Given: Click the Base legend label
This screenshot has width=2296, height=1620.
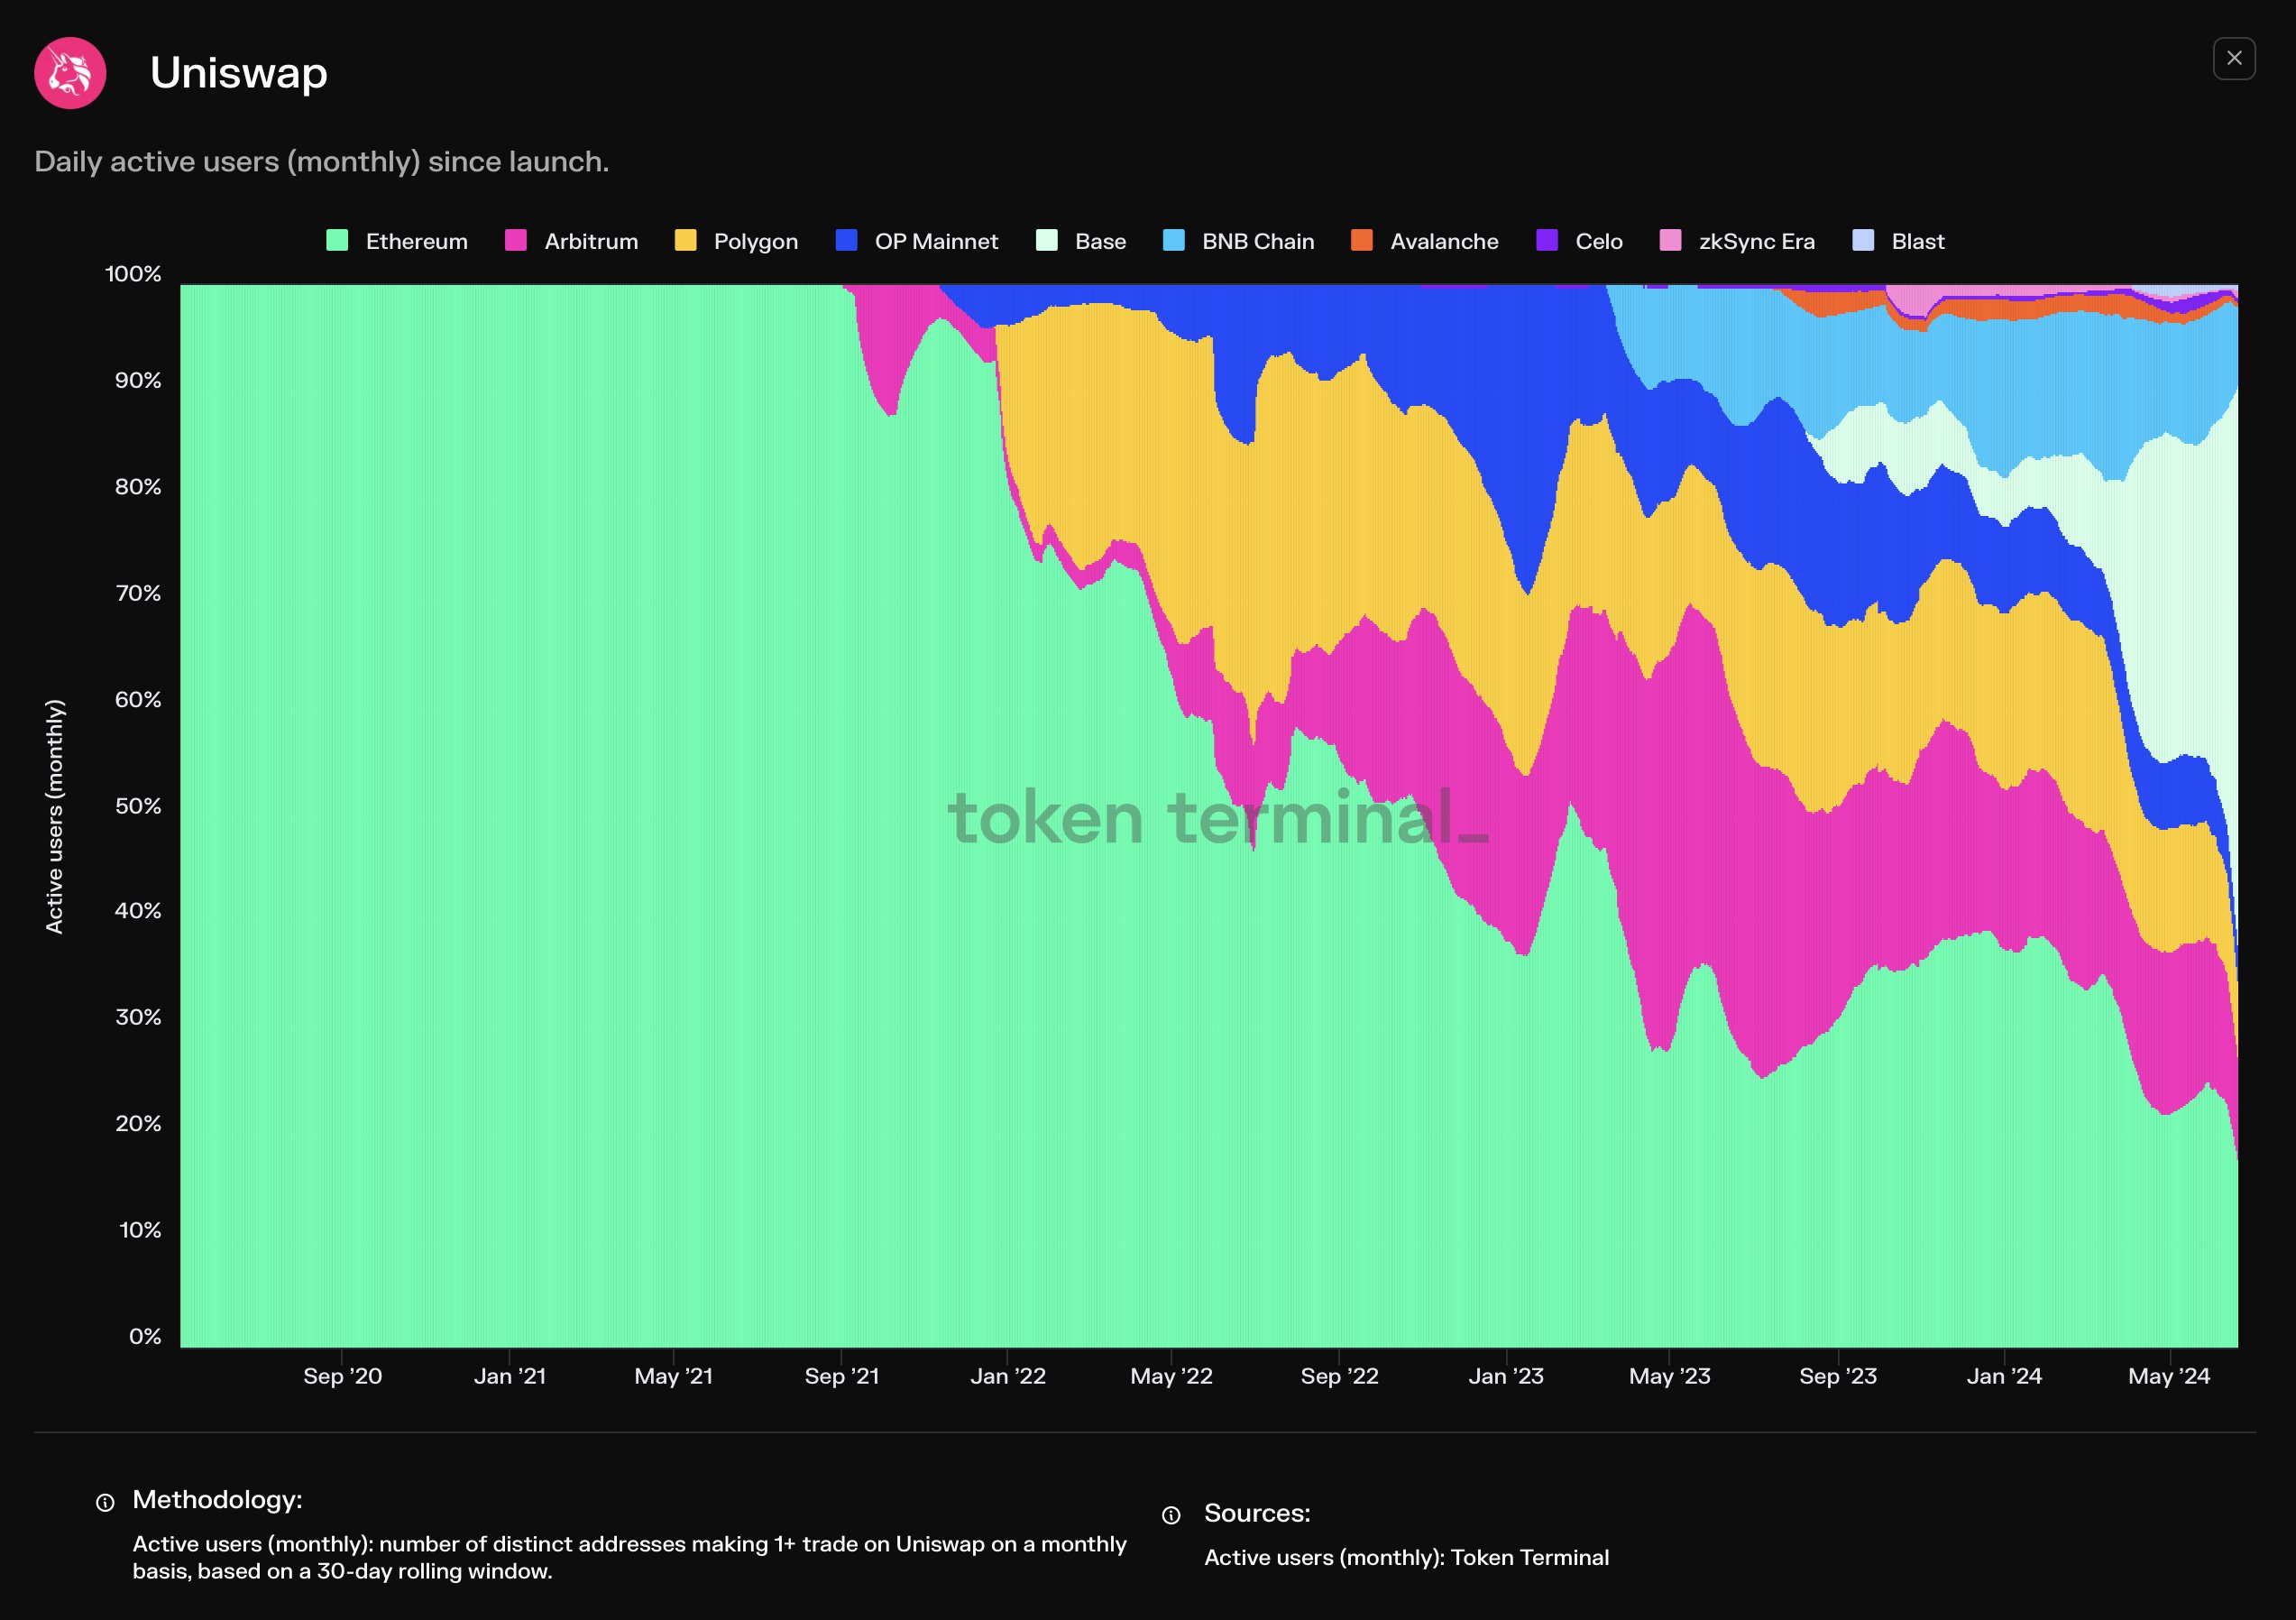Looking at the screenshot, I should pos(1100,242).
